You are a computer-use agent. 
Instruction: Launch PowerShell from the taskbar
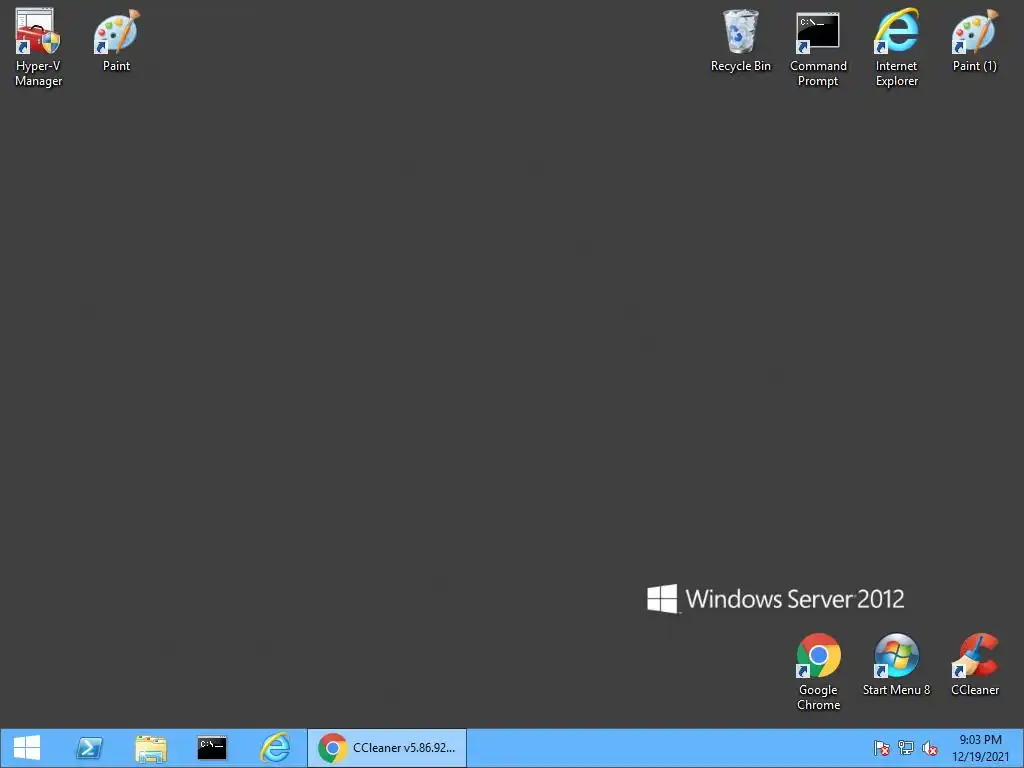(x=89, y=748)
